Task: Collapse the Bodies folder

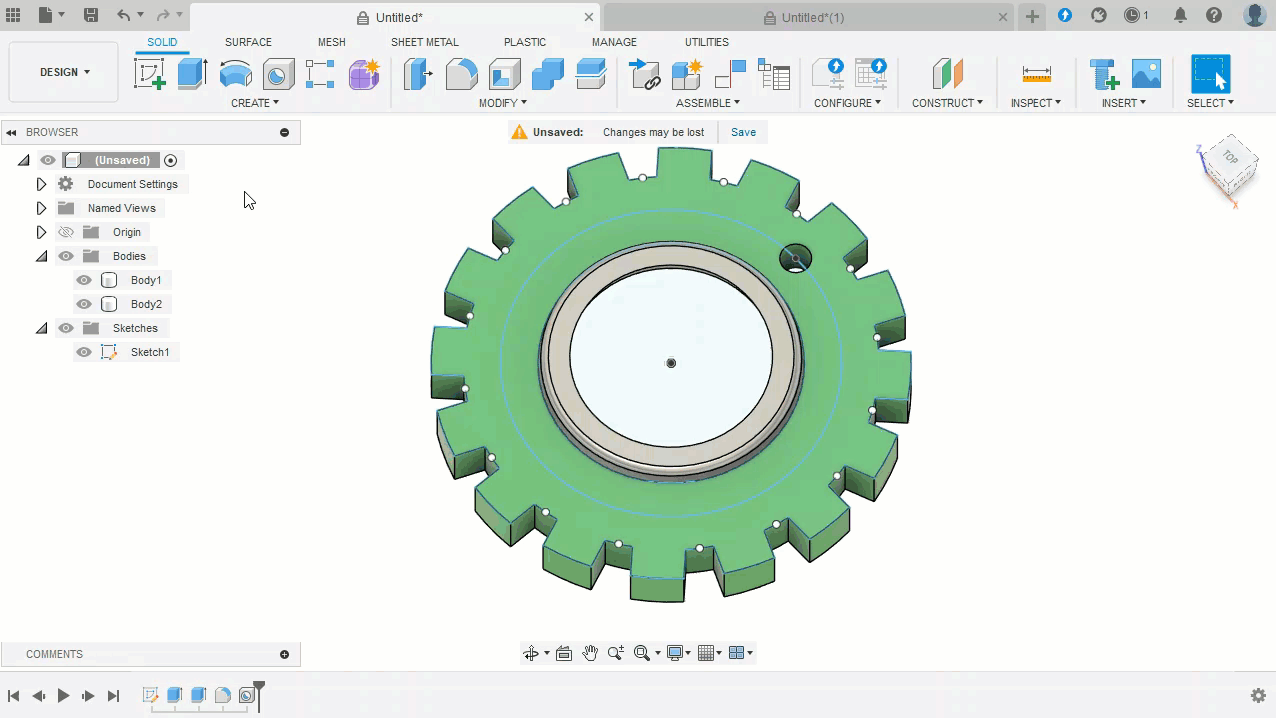Action: [41, 256]
